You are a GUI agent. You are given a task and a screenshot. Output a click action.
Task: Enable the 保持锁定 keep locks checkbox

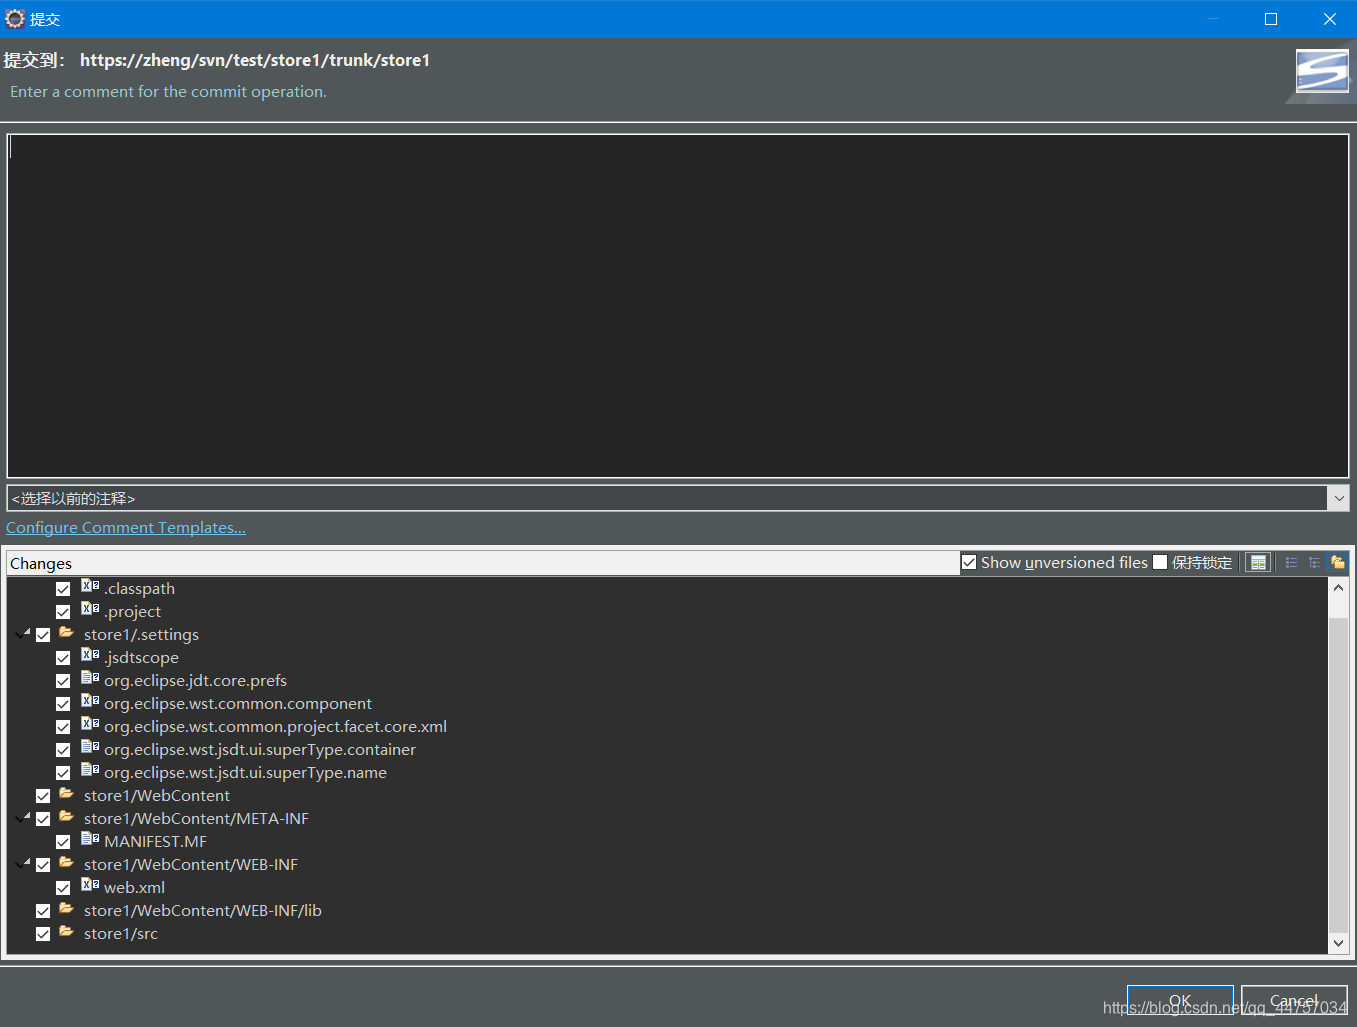(1160, 562)
